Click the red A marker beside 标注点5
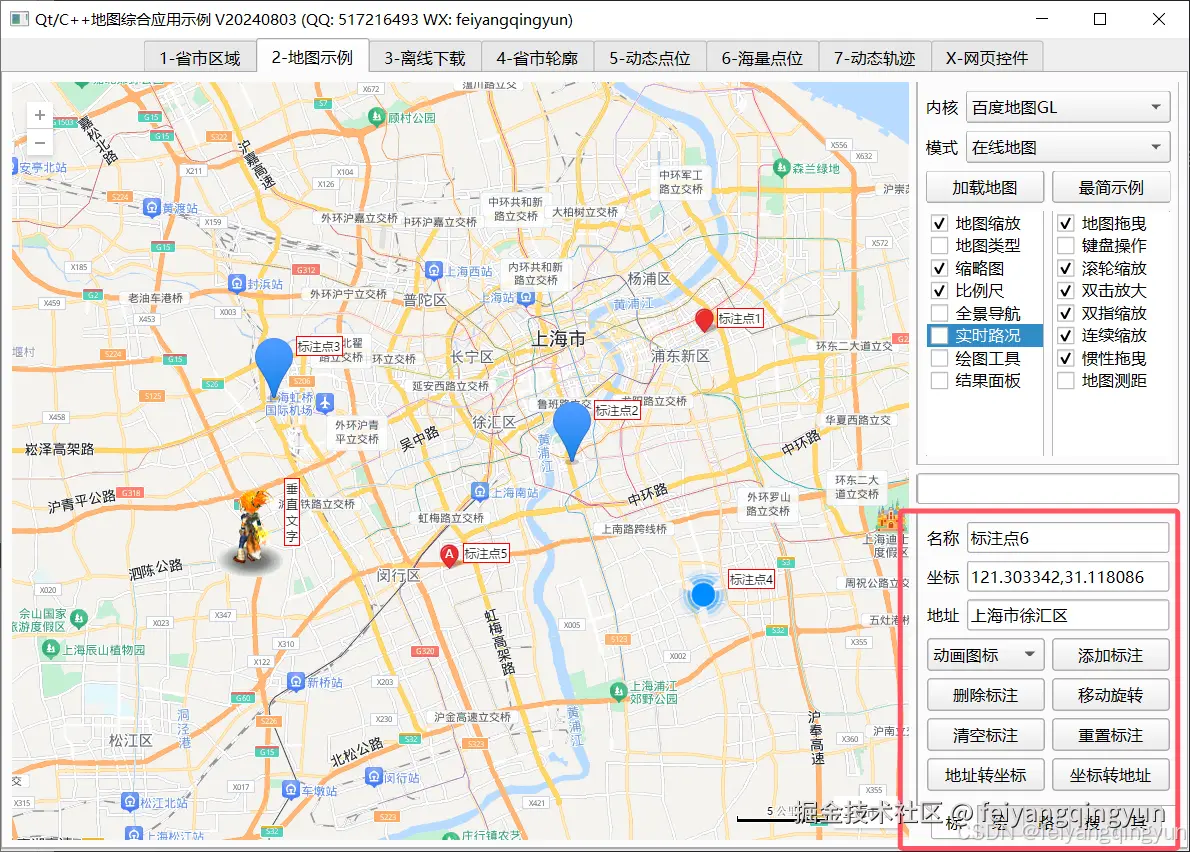 pyautogui.click(x=449, y=556)
